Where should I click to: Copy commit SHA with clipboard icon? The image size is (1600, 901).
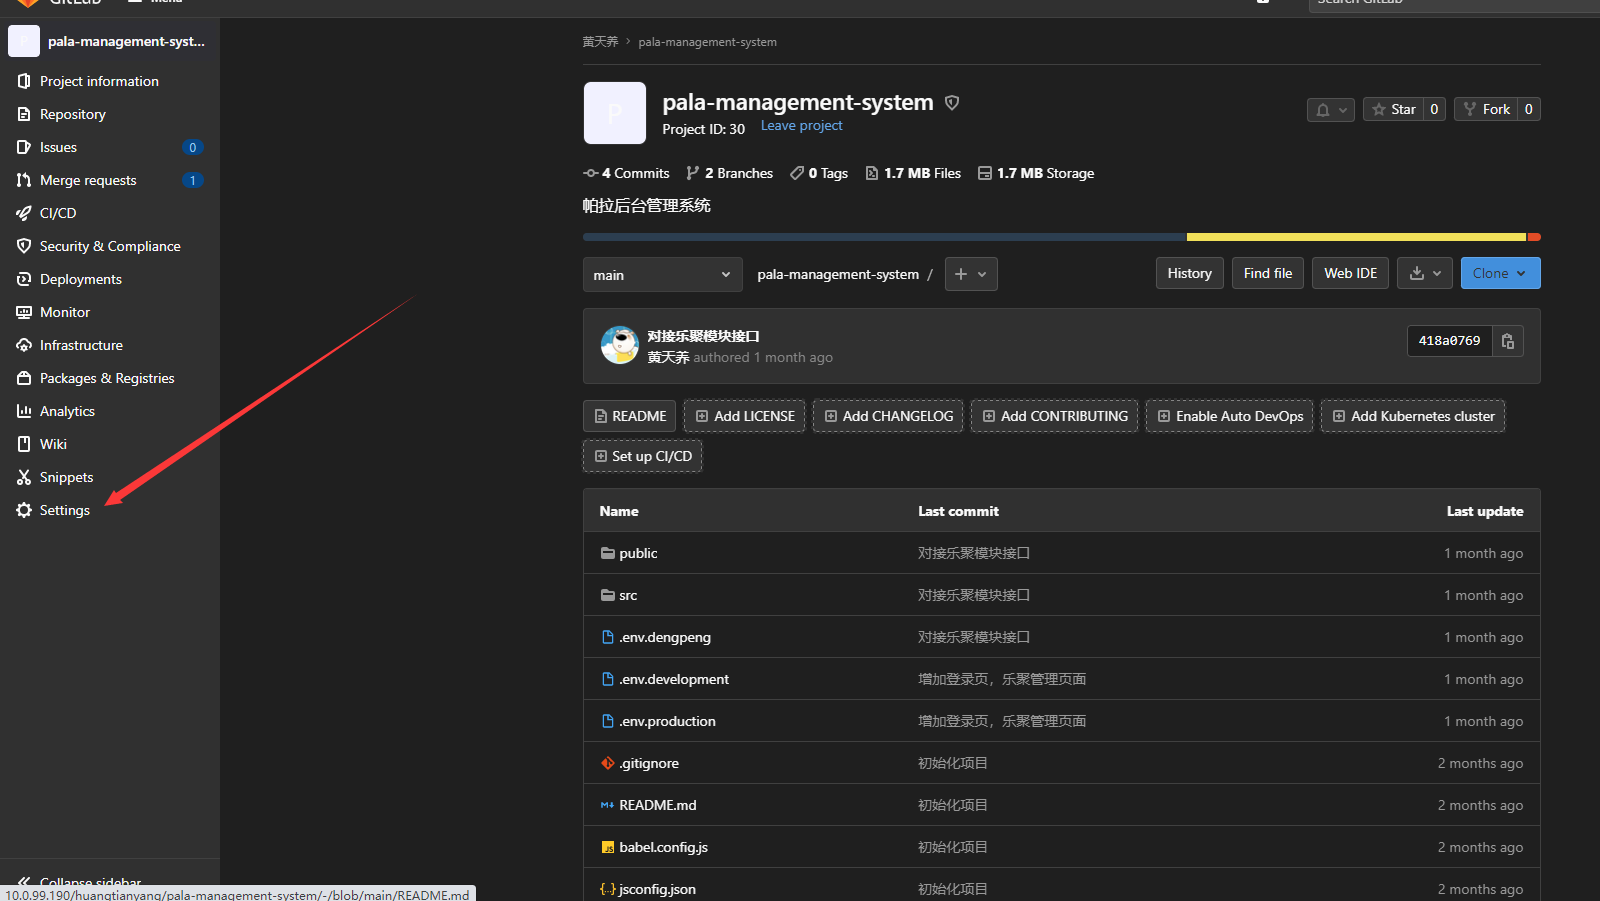pyautogui.click(x=1508, y=341)
